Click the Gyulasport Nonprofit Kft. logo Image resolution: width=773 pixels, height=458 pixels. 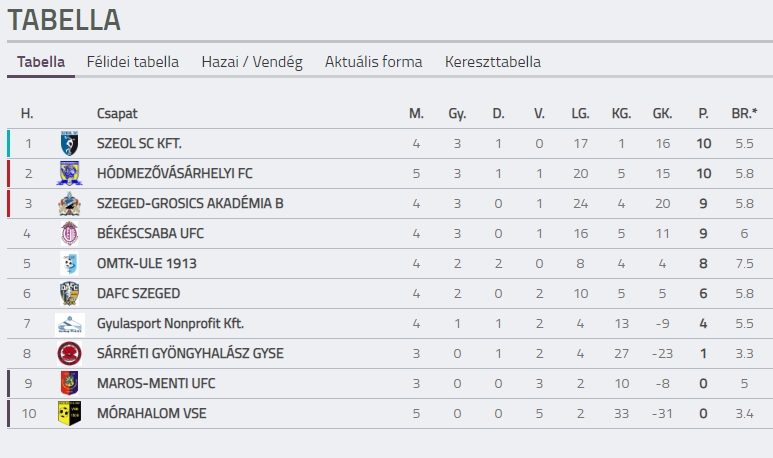[69, 323]
